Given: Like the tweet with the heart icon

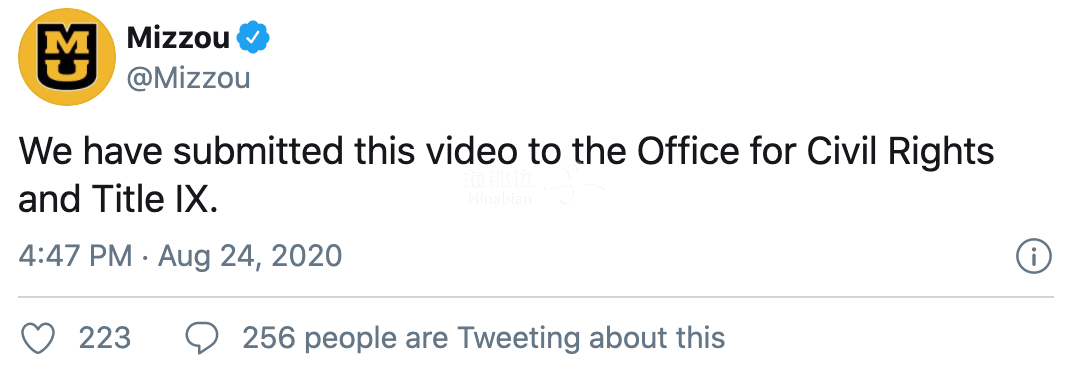Looking at the screenshot, I should pos(38,338).
